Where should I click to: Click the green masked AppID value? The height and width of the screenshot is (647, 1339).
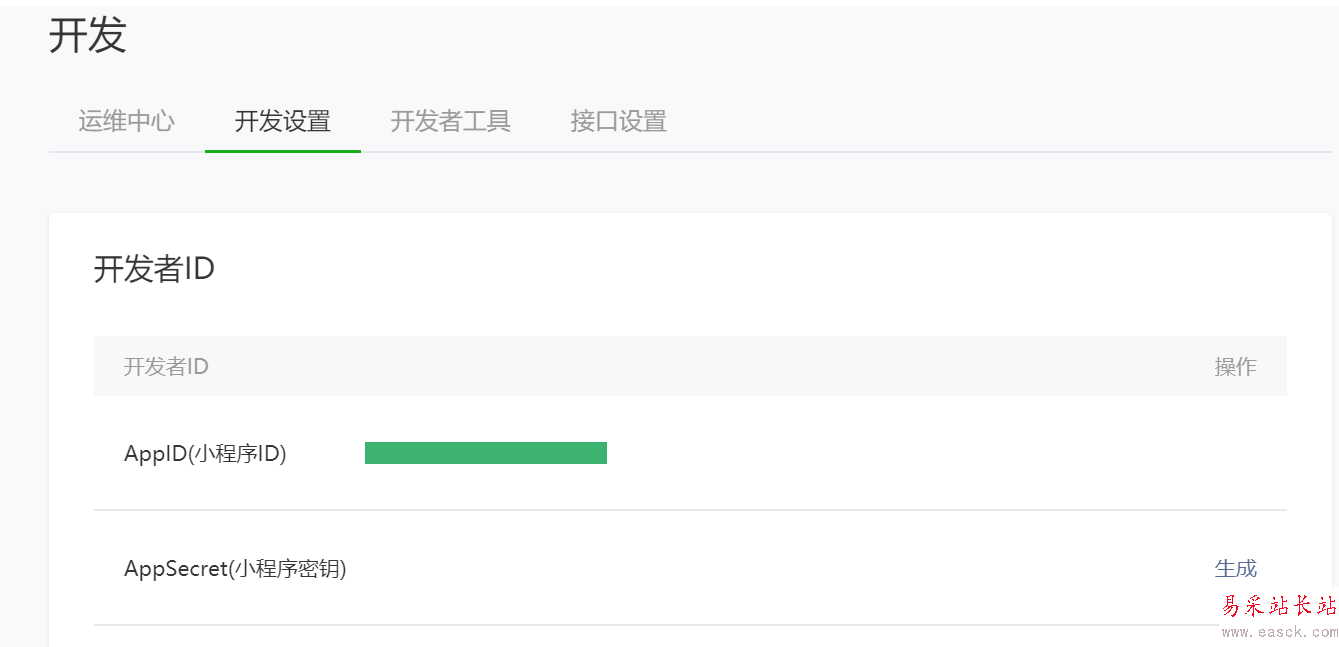coord(485,453)
